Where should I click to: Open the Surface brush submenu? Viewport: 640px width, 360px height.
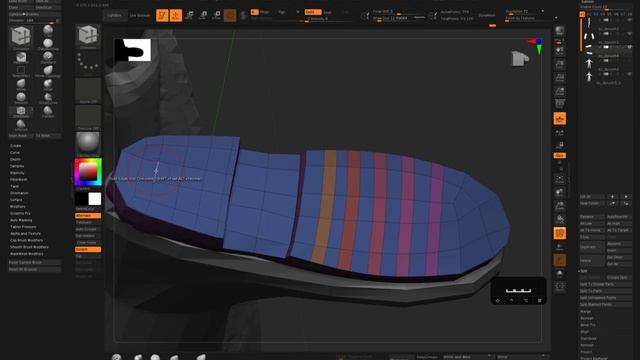pyautogui.click(x=16, y=200)
